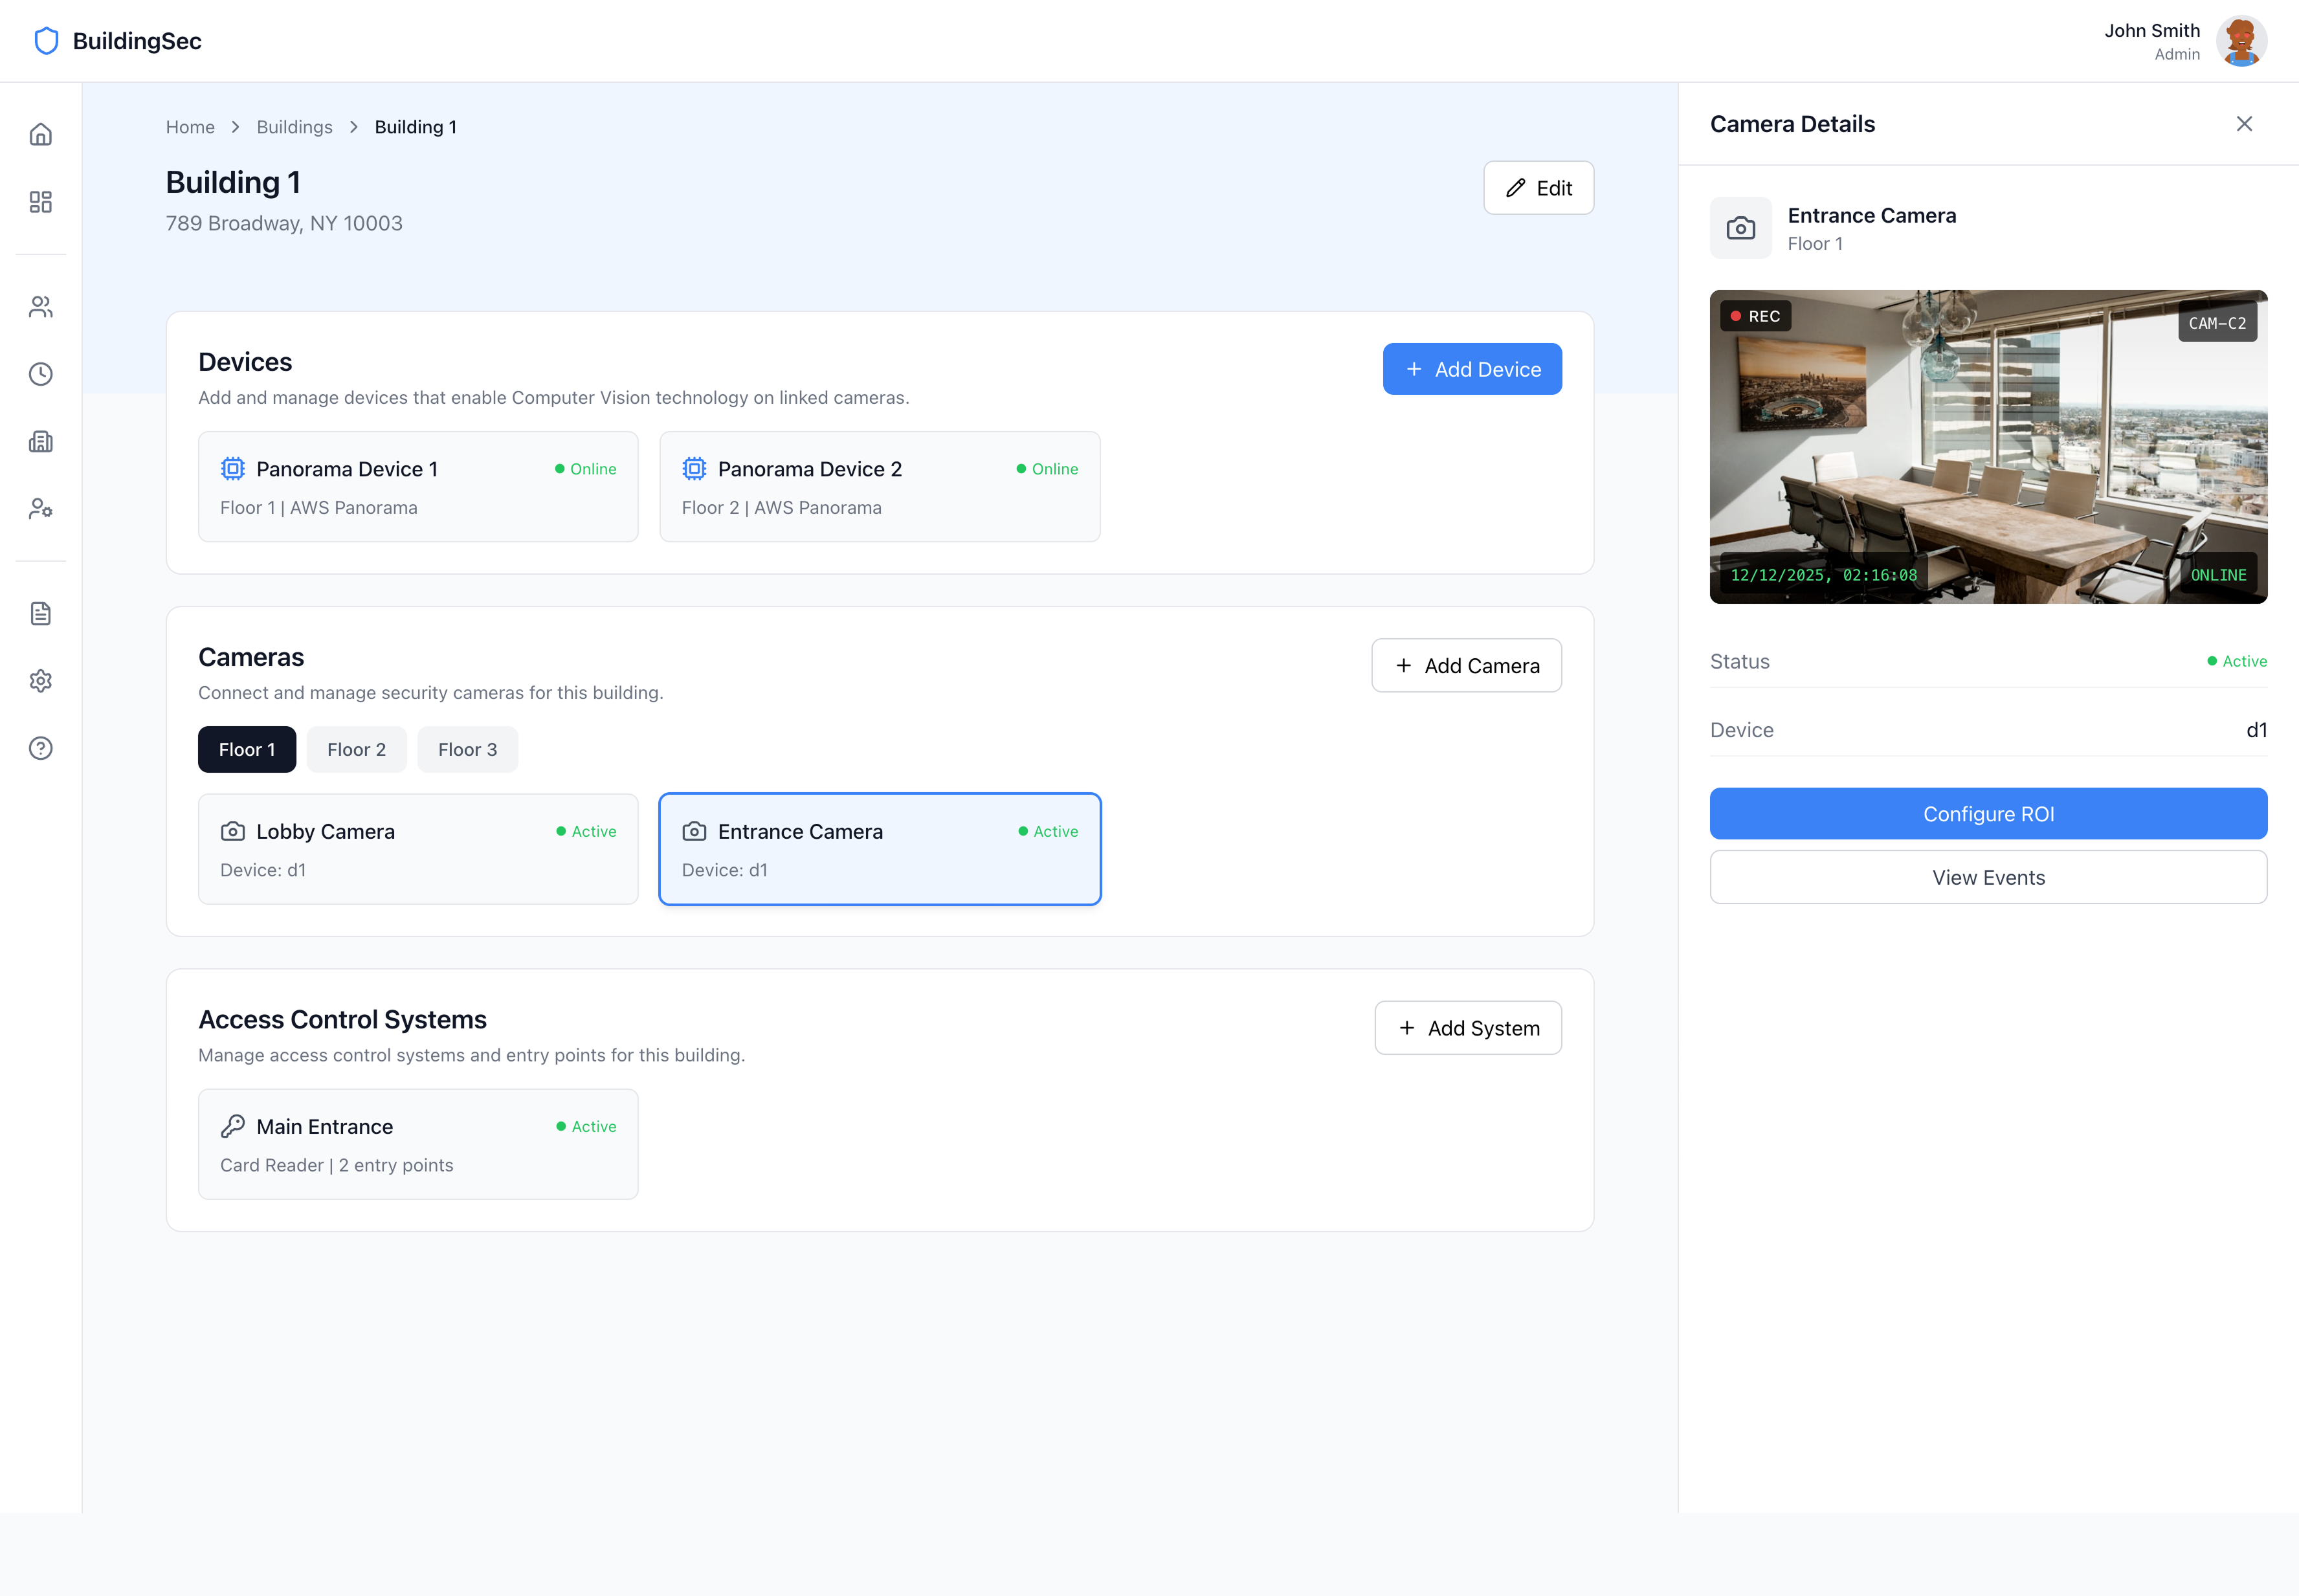Click the Configure ROI button
The image size is (2299, 1596).
[1988, 814]
